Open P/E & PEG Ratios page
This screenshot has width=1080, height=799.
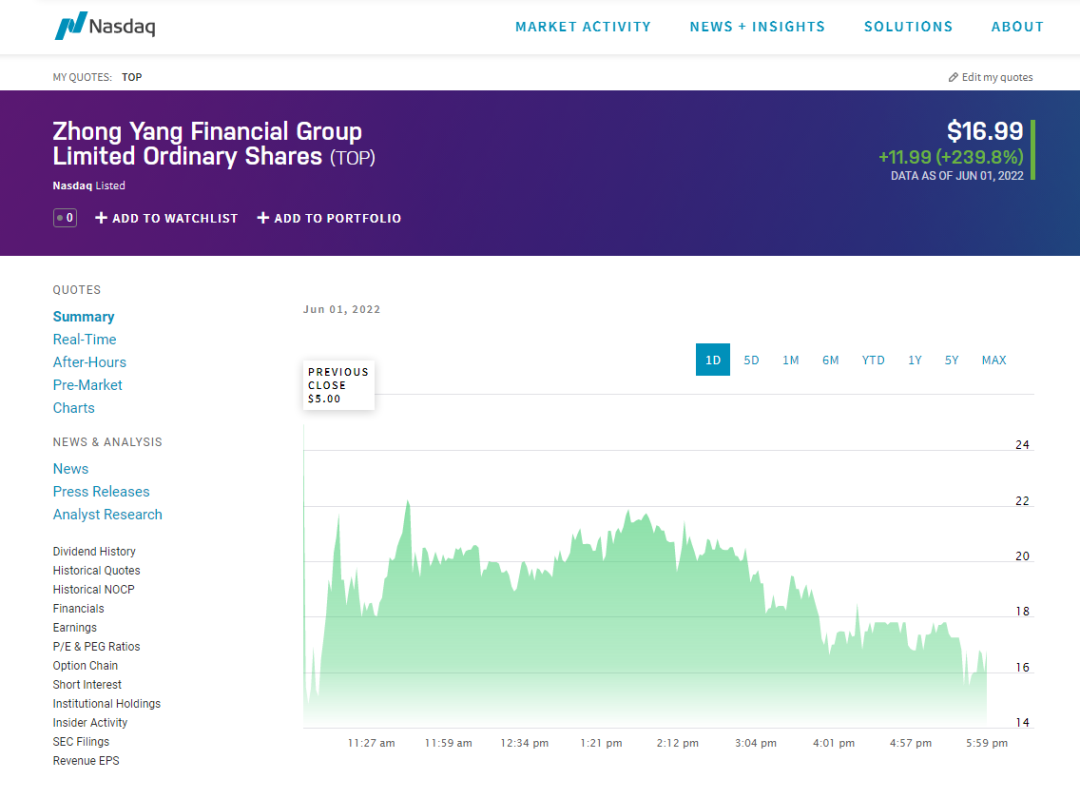pyautogui.click(x=96, y=647)
